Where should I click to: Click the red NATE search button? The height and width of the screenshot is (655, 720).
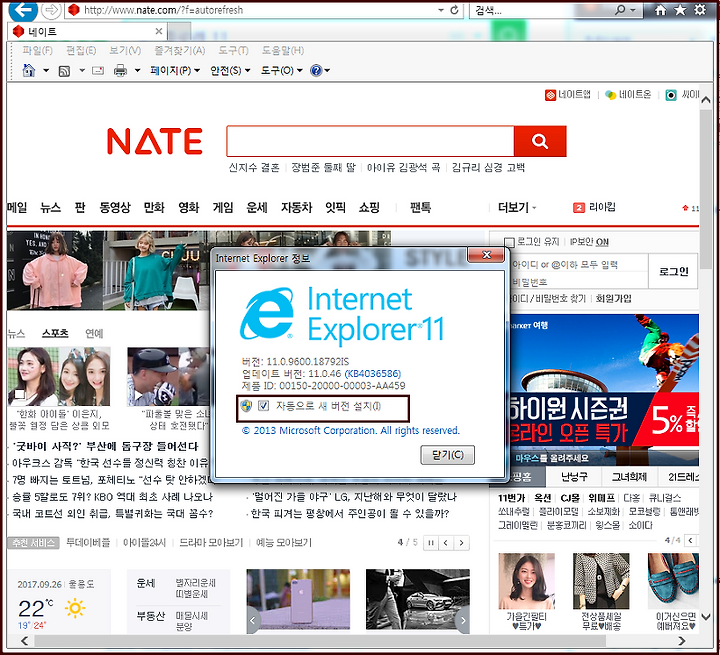coord(540,141)
